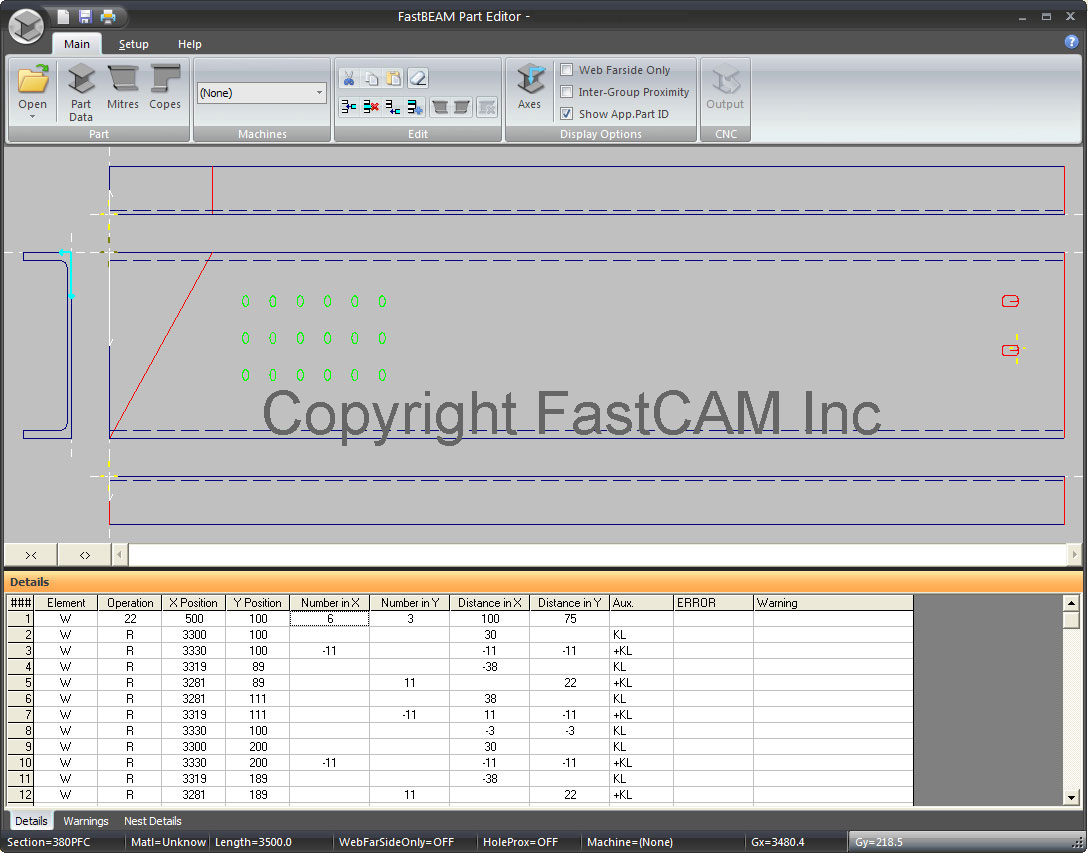Click the Copy icon in Edit group
This screenshot has height=853, width=1088.
tap(371, 78)
